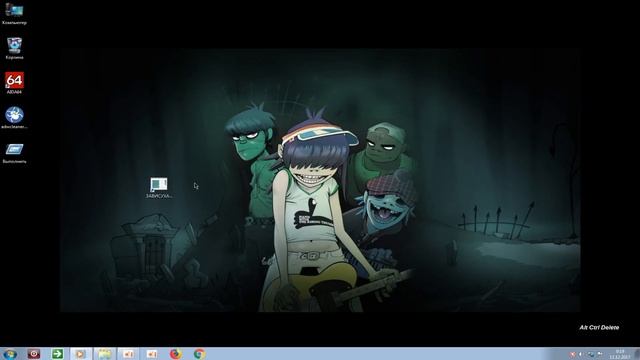The width and height of the screenshot is (640, 360).
Task: Open the red camera app in taskbar
Action: coord(34,354)
